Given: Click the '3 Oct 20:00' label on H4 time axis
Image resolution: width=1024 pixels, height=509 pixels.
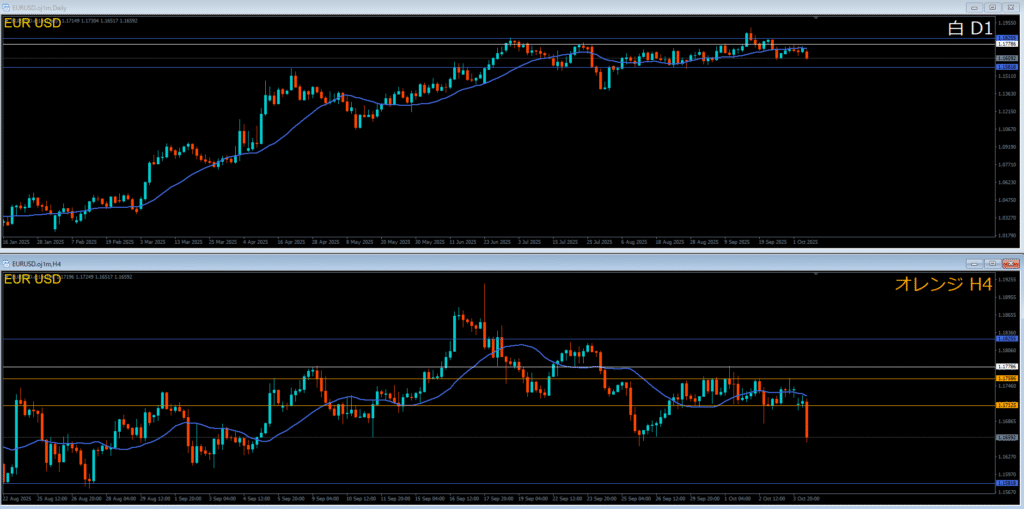Looking at the screenshot, I should coord(807,499).
